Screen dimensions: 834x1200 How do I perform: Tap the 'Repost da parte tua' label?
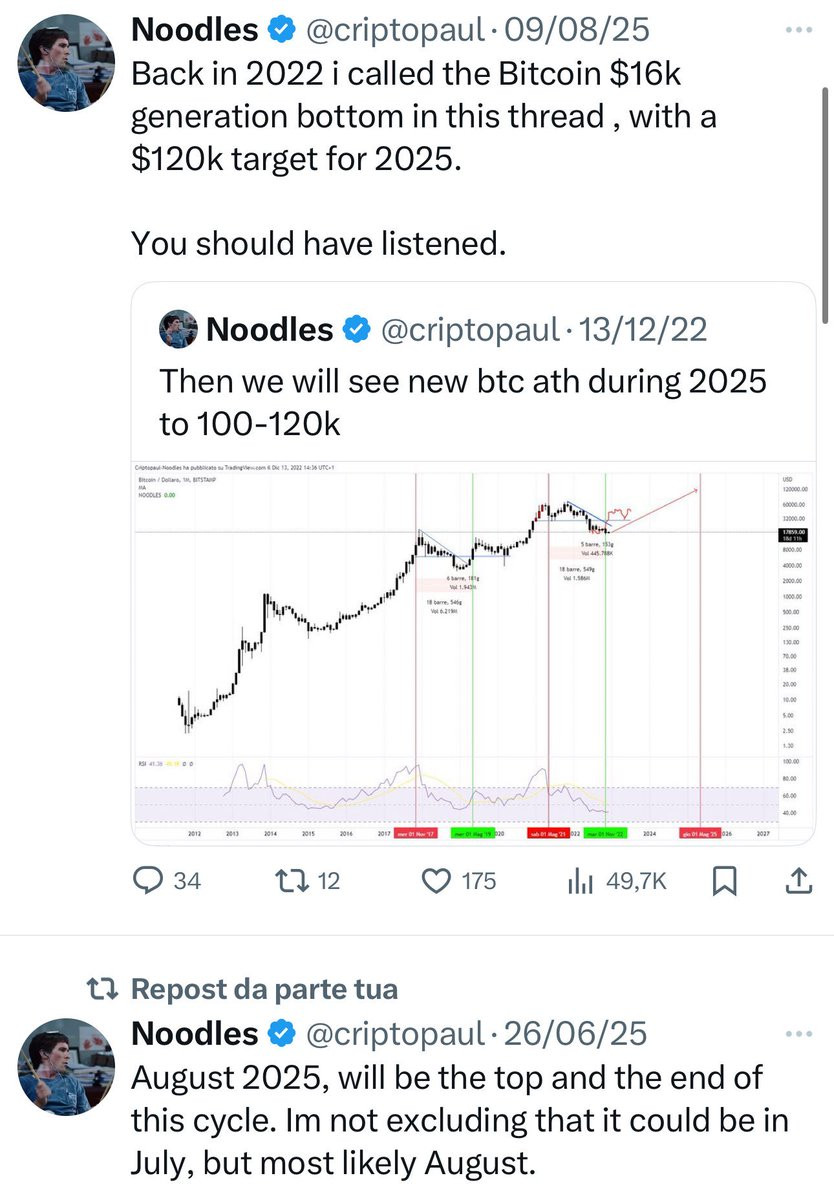click(265, 989)
